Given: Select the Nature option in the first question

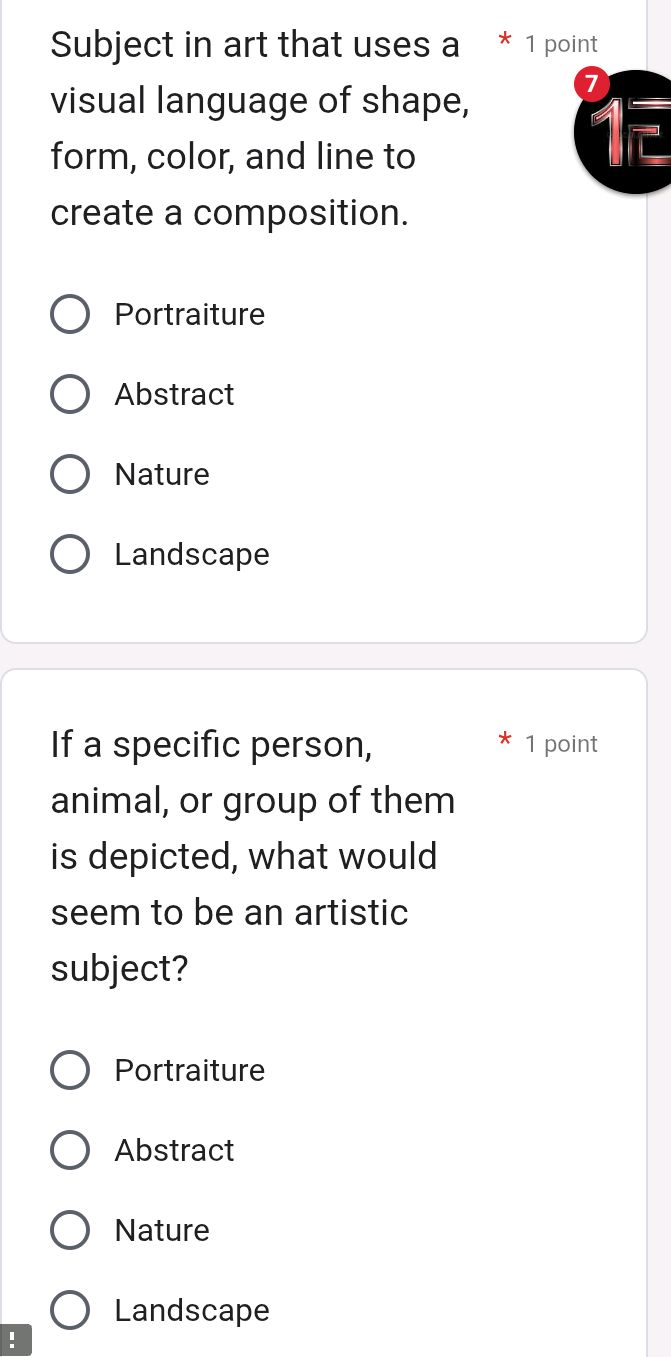Looking at the screenshot, I should pos(70,474).
